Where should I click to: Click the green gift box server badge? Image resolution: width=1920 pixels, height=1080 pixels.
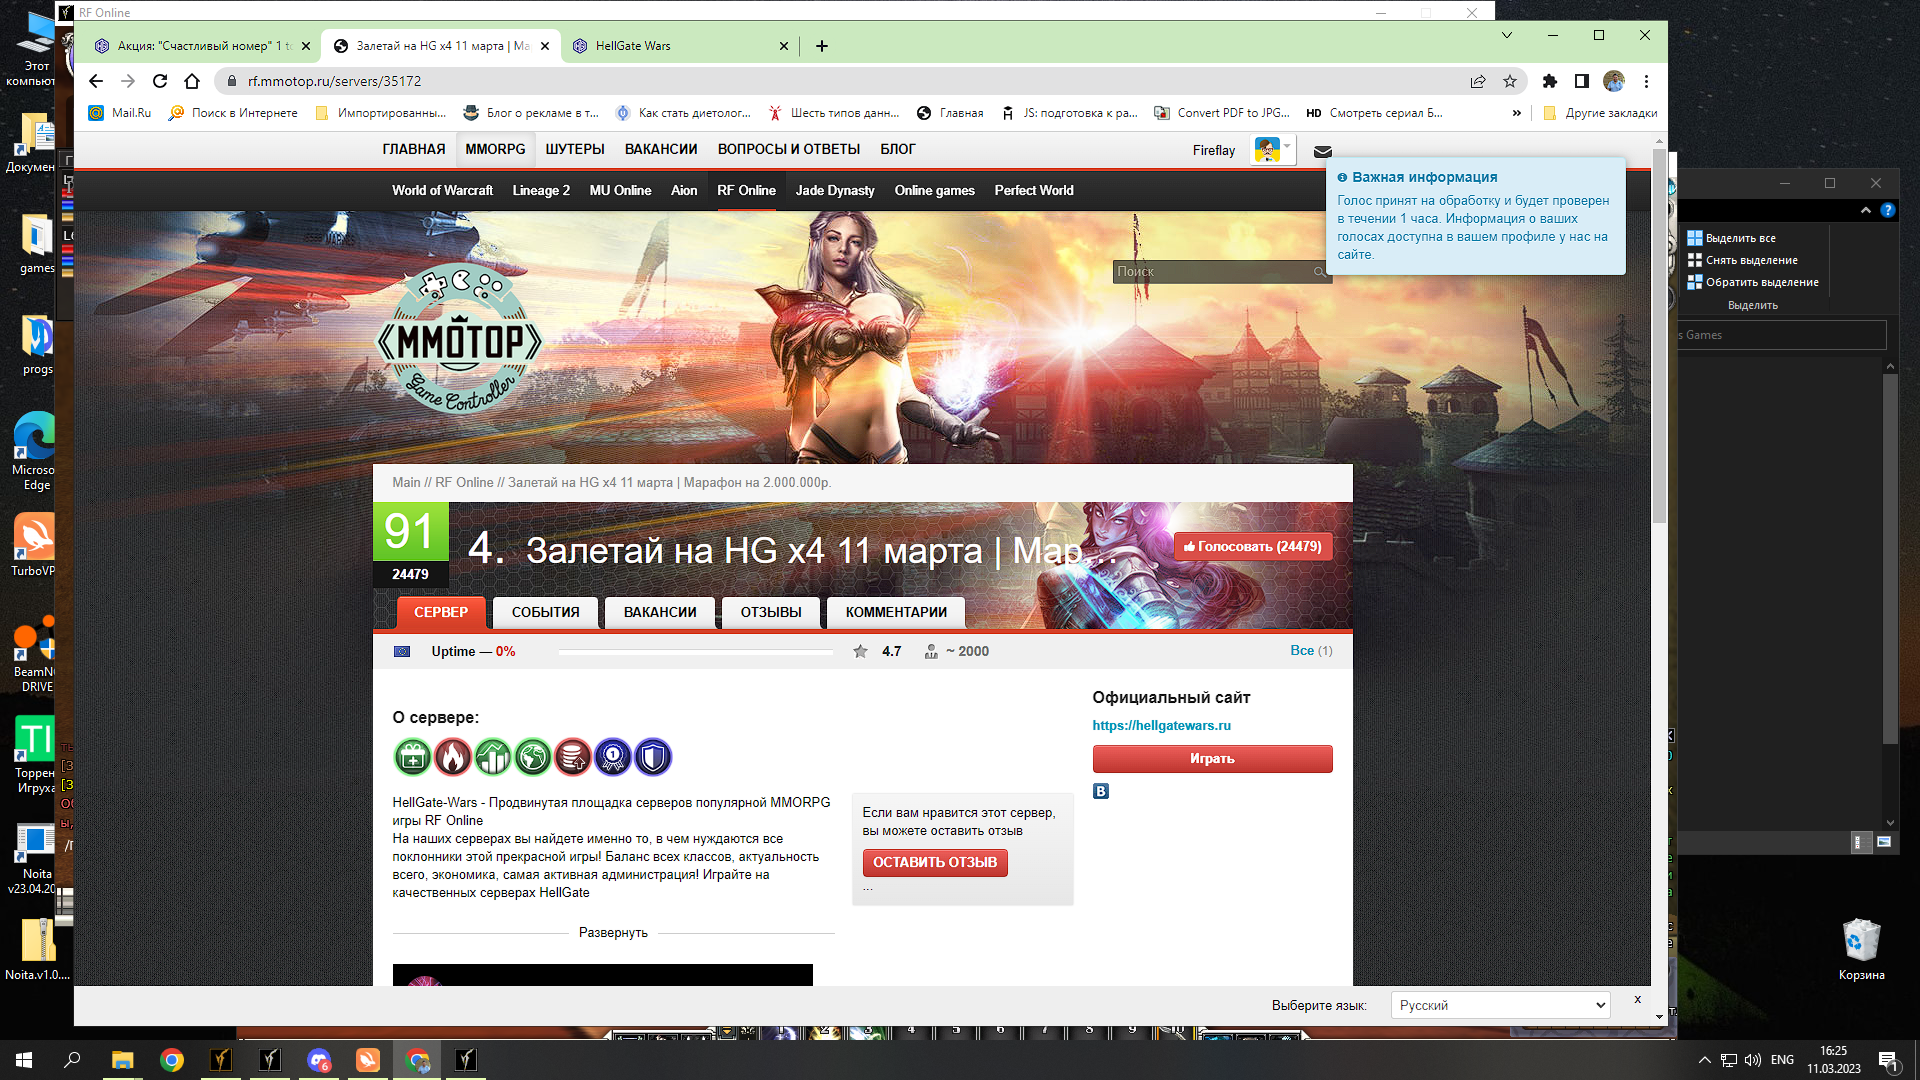tap(412, 758)
